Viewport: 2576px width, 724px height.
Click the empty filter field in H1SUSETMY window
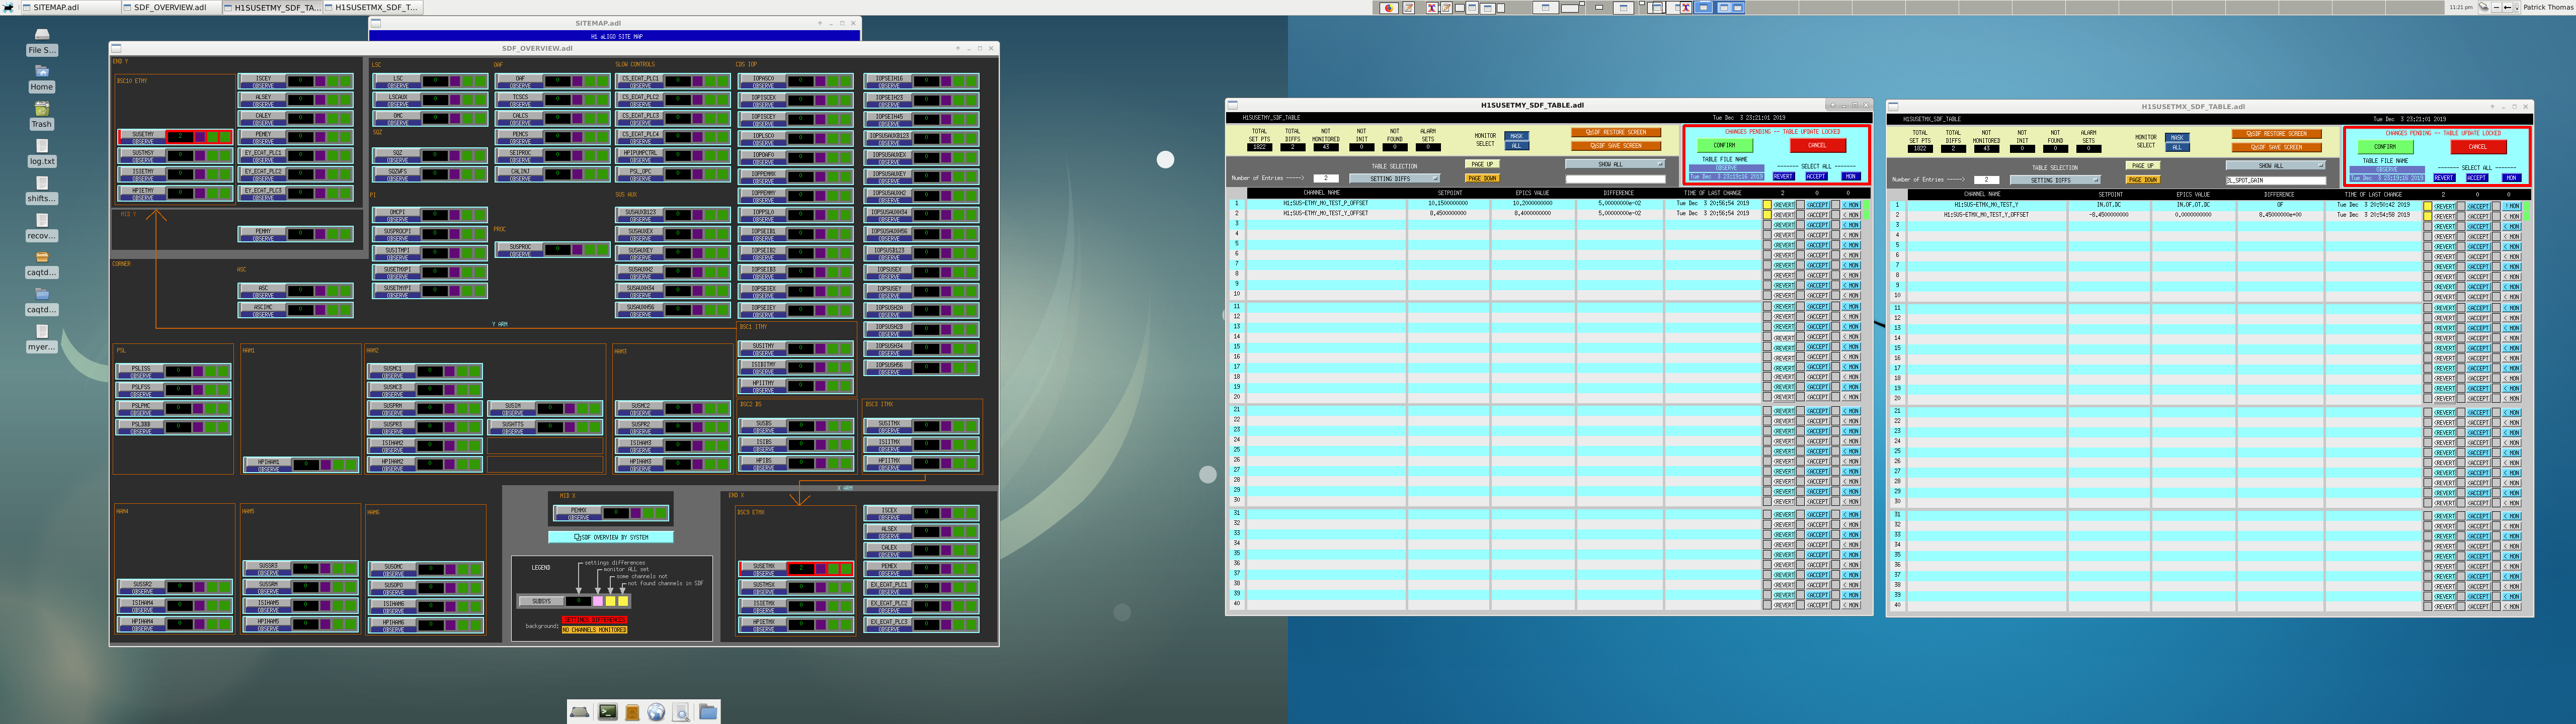(x=1615, y=179)
